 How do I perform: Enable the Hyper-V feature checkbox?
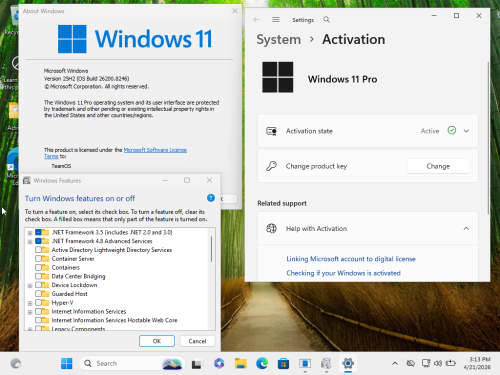pos(38,303)
